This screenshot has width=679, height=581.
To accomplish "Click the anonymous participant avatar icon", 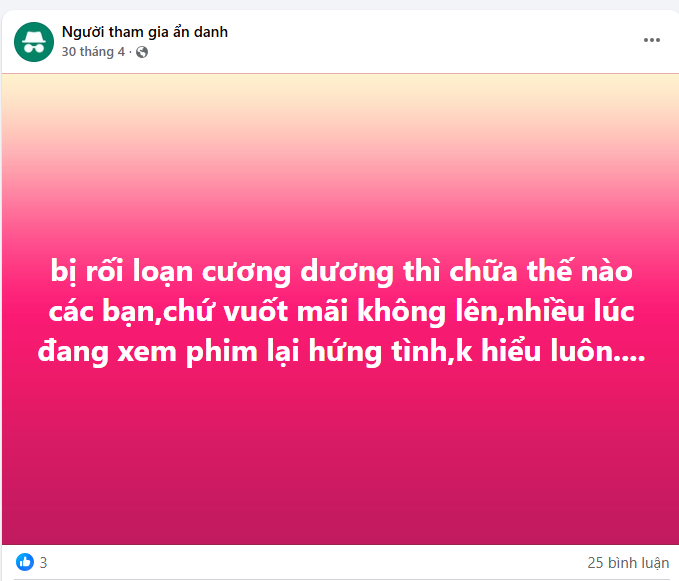I will click(x=34, y=42).
